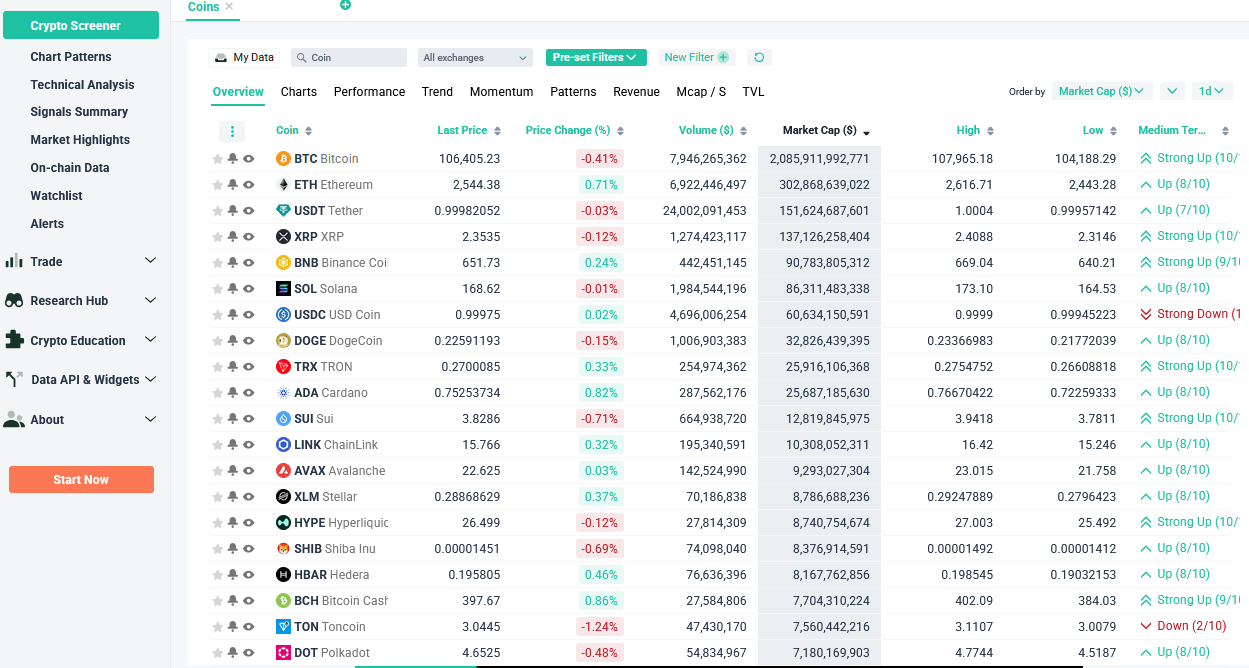
Task: Click the DogeCoin logo icon
Action: [x=283, y=341]
